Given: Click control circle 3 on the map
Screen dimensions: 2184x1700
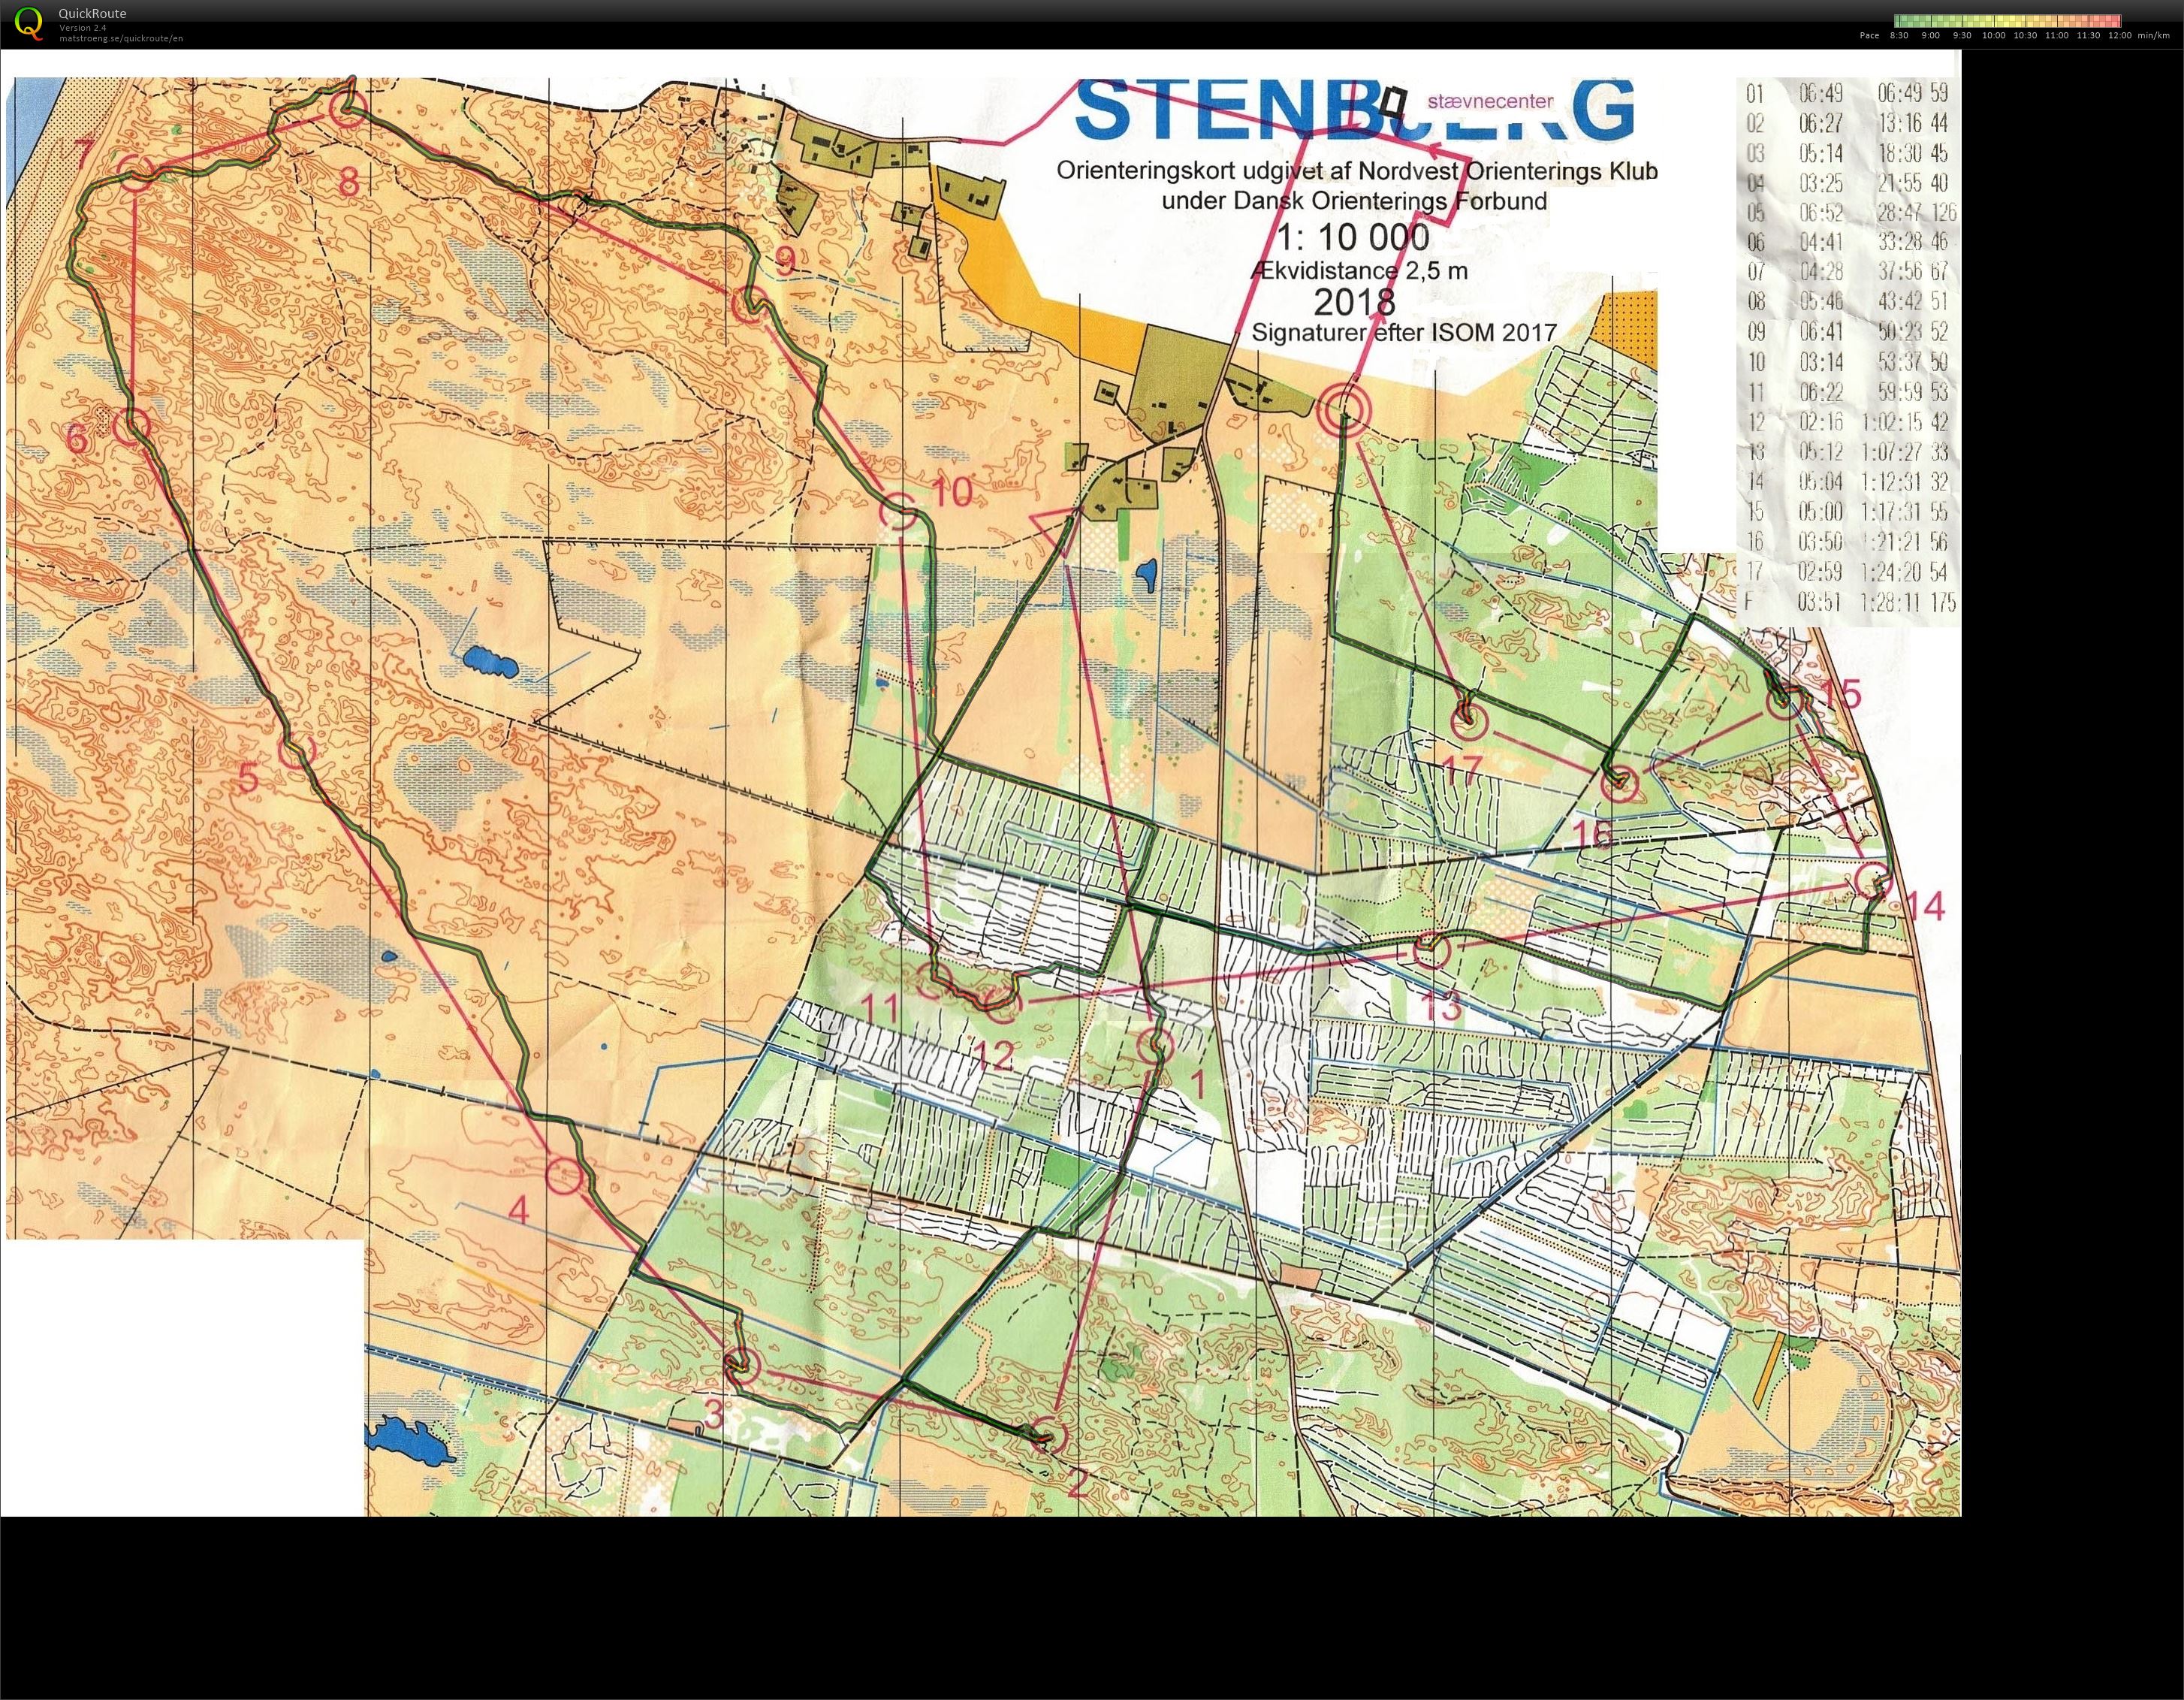Looking at the screenshot, I should (741, 1365).
